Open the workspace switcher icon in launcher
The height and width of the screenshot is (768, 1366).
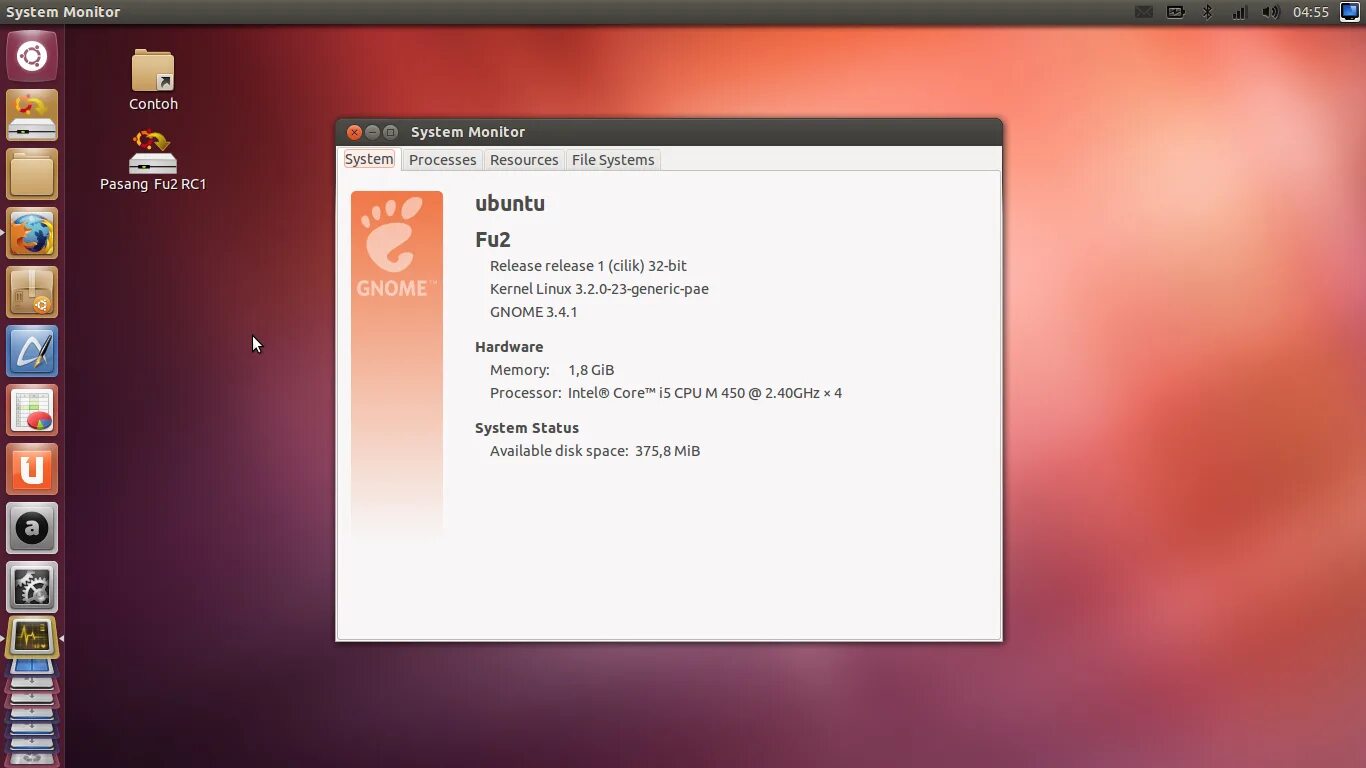tap(32, 667)
